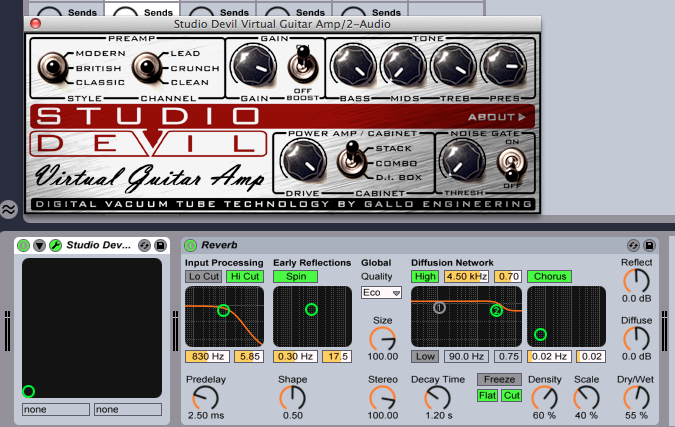Viewport: 675px width, 427px height.
Task: Toggle the Chorus button
Action: coord(550,276)
